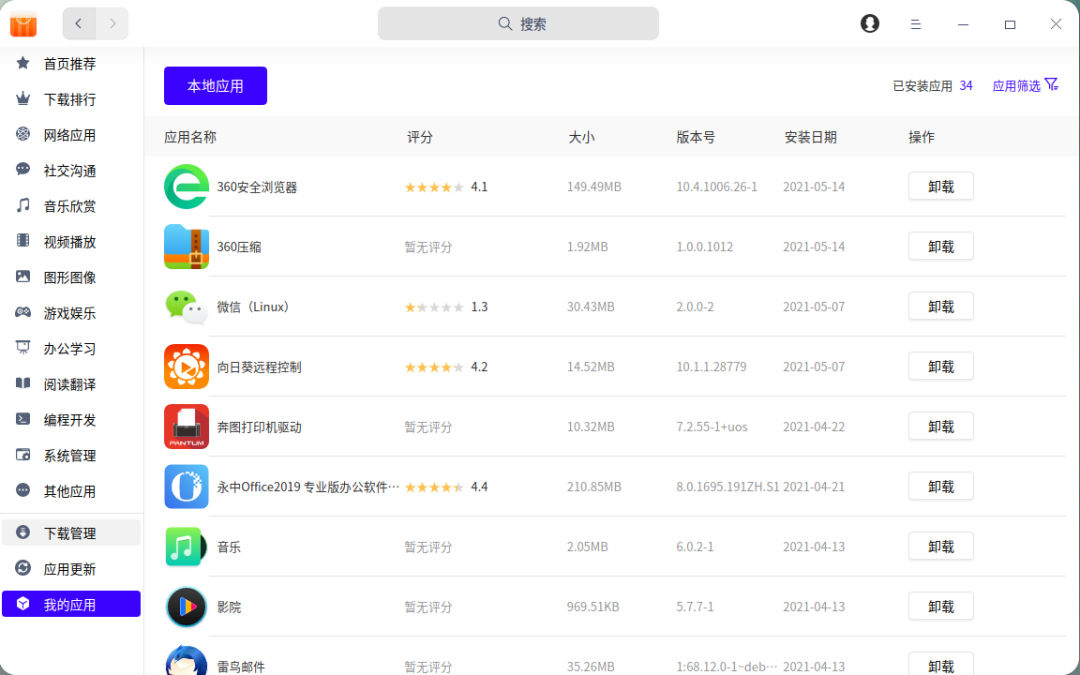Image resolution: width=1080 pixels, height=675 pixels.
Task: Click 卸载 for 微信 (Linux)
Action: (x=940, y=307)
